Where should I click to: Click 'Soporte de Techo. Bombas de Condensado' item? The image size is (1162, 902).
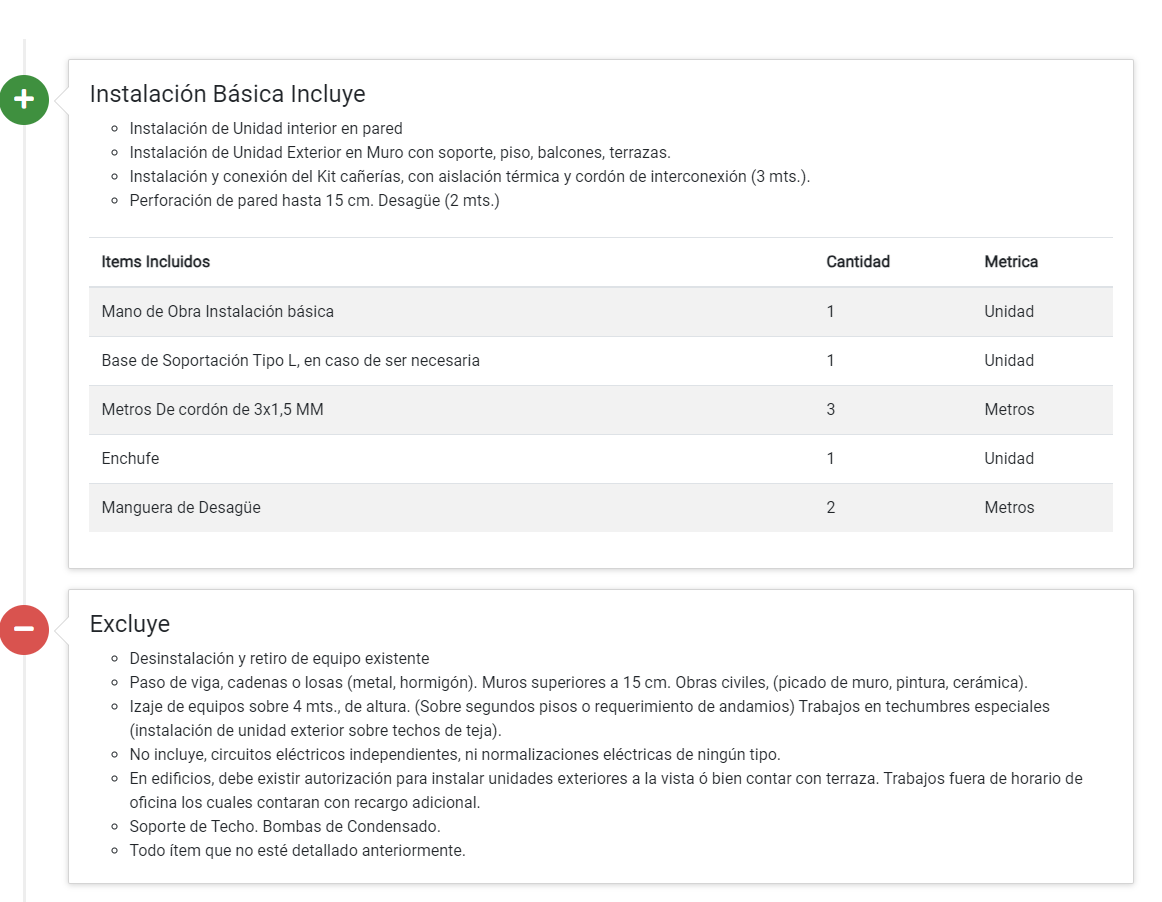pos(285,827)
